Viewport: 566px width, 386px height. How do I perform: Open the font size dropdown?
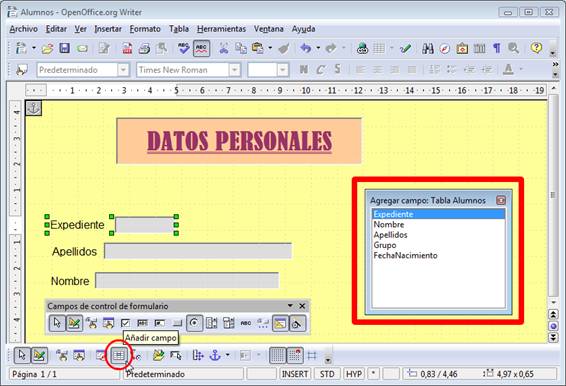click(x=283, y=70)
